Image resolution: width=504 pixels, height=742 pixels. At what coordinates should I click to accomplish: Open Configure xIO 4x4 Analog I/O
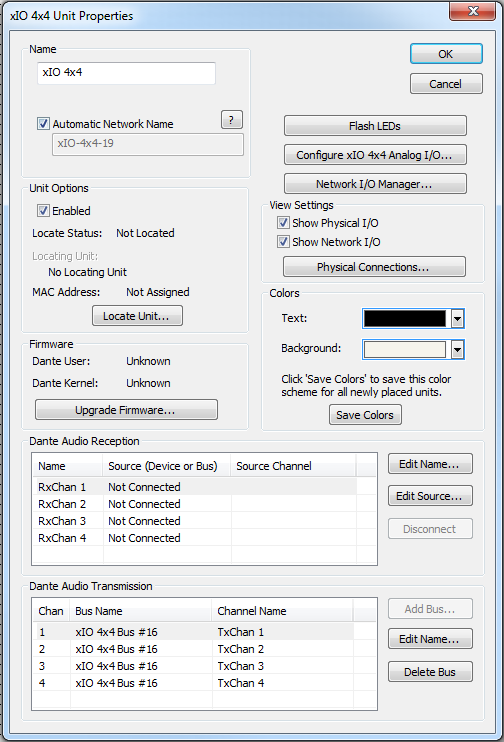(375, 155)
